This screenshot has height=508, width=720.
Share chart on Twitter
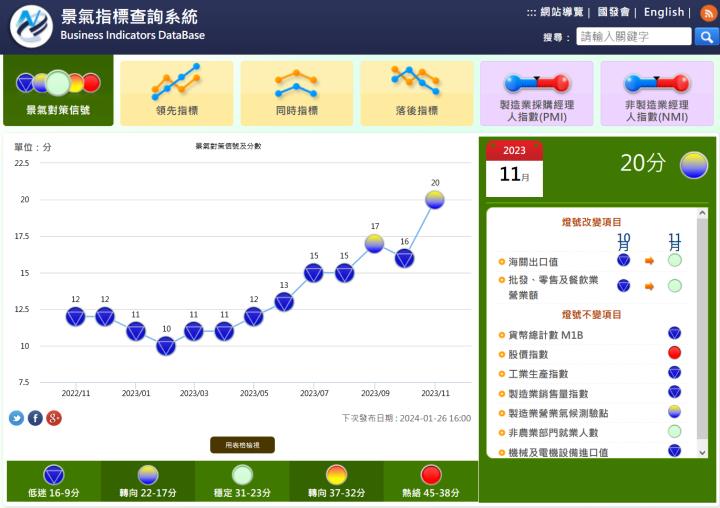pyautogui.click(x=17, y=418)
